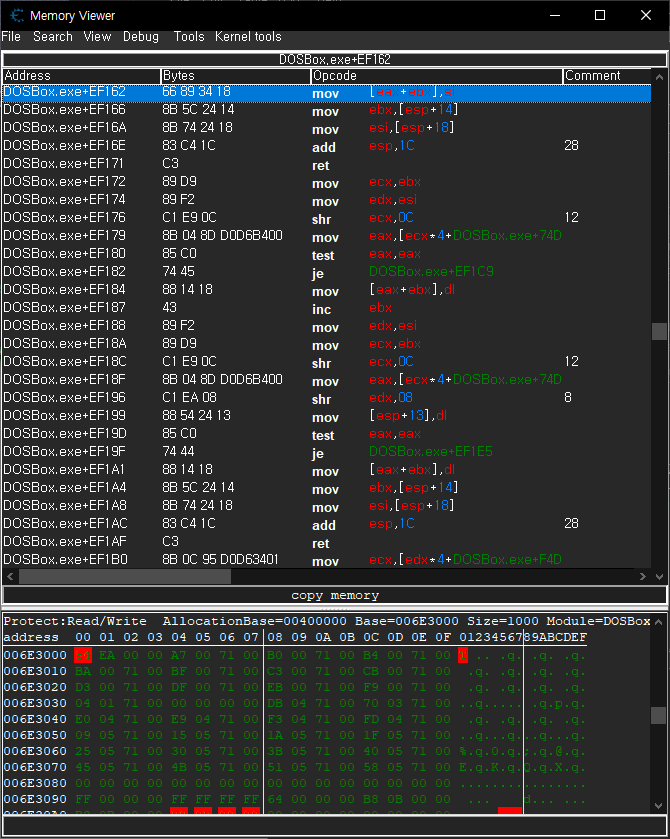This screenshot has height=839, width=670.
Task: Select the DOSBox.exe+EF174 mov edx,esi row
Action: (326, 200)
